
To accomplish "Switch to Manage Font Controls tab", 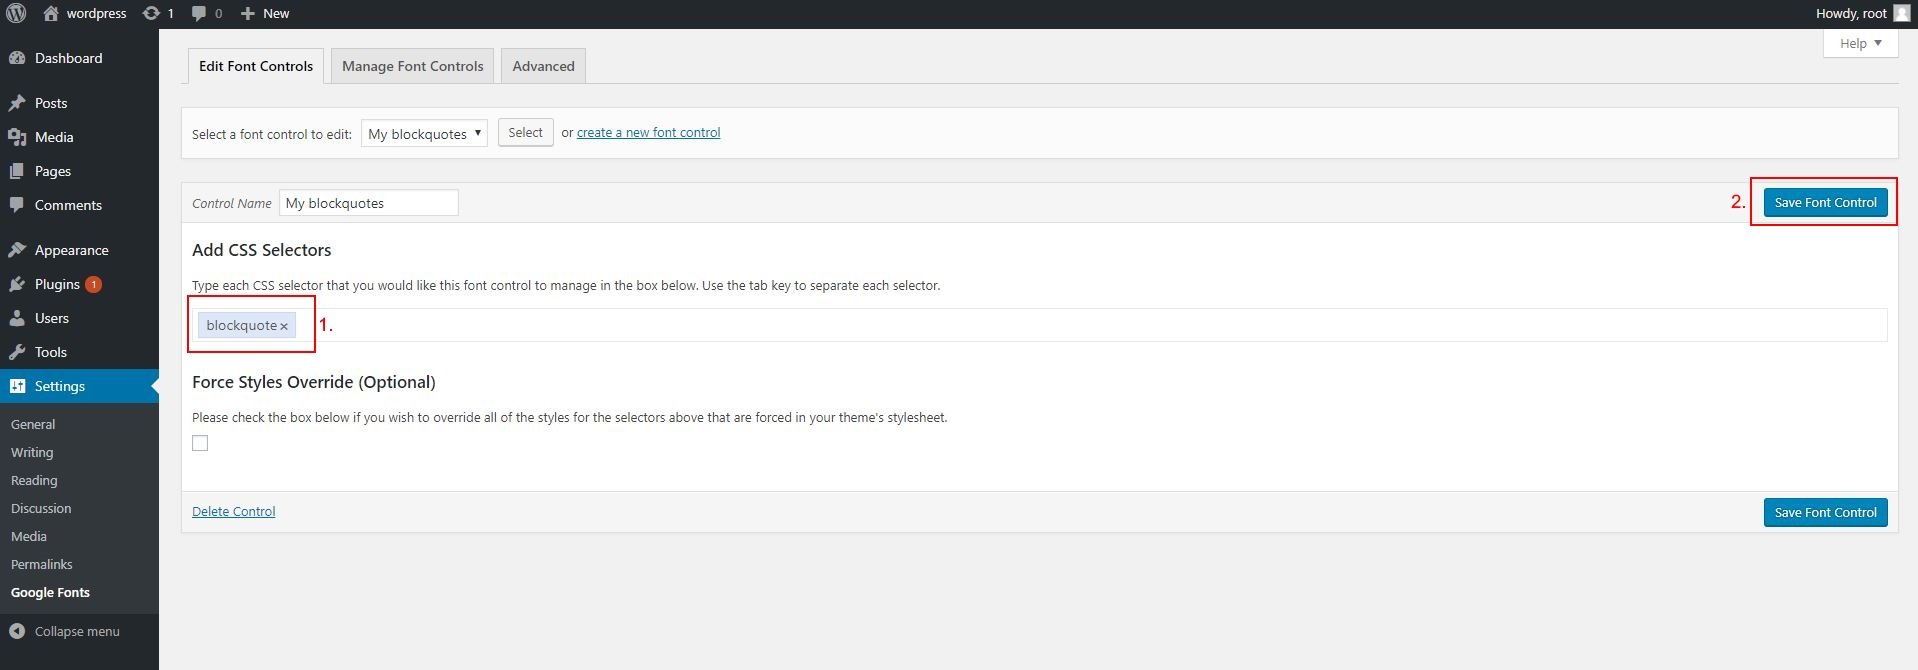I will click(413, 66).
